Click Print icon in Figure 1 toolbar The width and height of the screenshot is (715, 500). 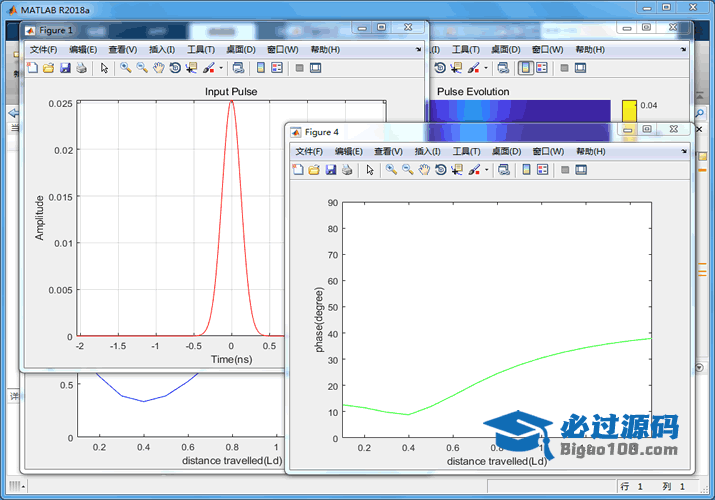81,68
